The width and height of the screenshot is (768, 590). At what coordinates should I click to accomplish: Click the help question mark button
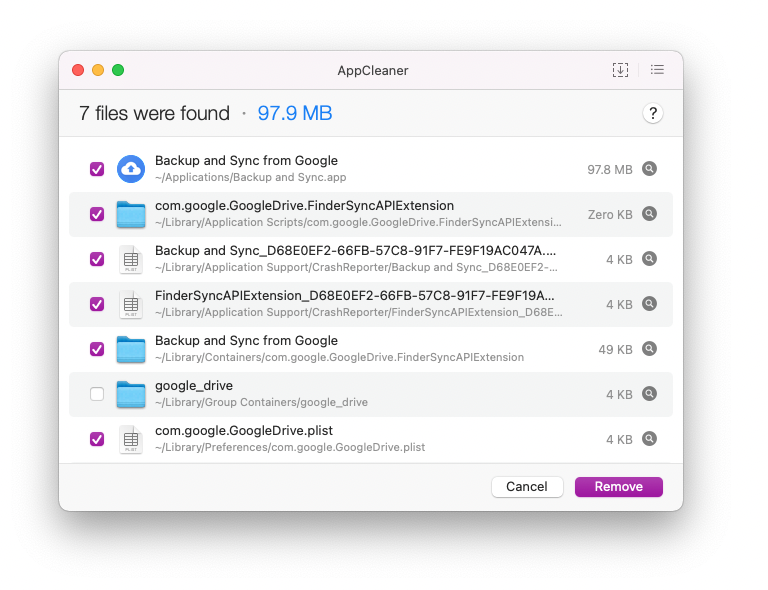tap(652, 114)
